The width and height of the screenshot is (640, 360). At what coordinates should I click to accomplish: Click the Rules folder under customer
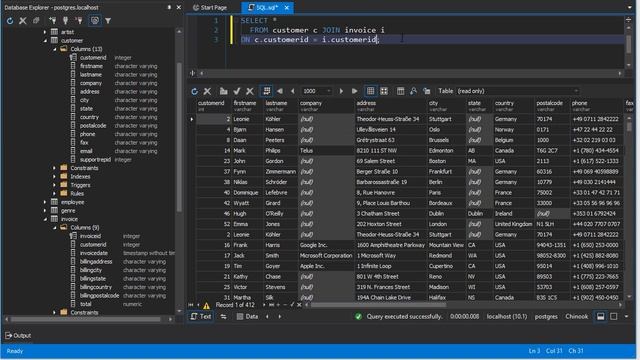coord(77,193)
